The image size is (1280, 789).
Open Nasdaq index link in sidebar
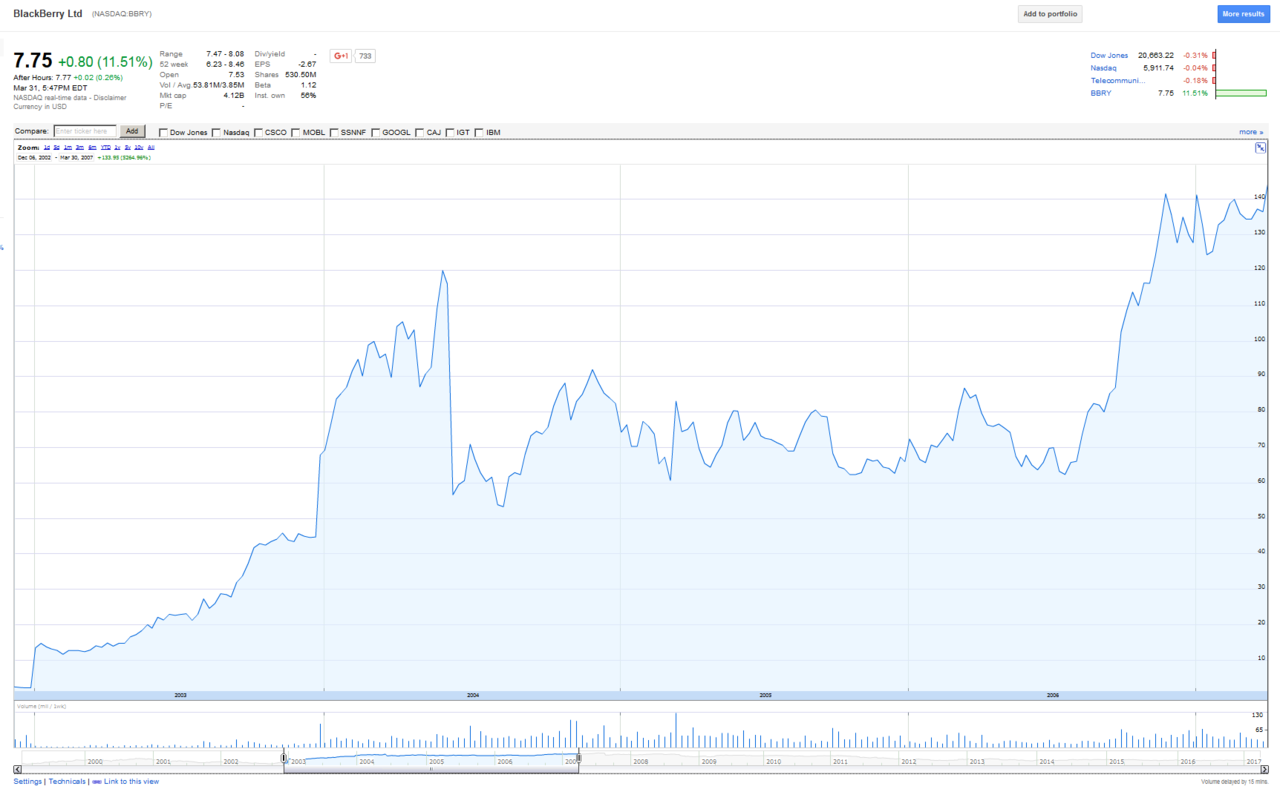click(x=1104, y=67)
